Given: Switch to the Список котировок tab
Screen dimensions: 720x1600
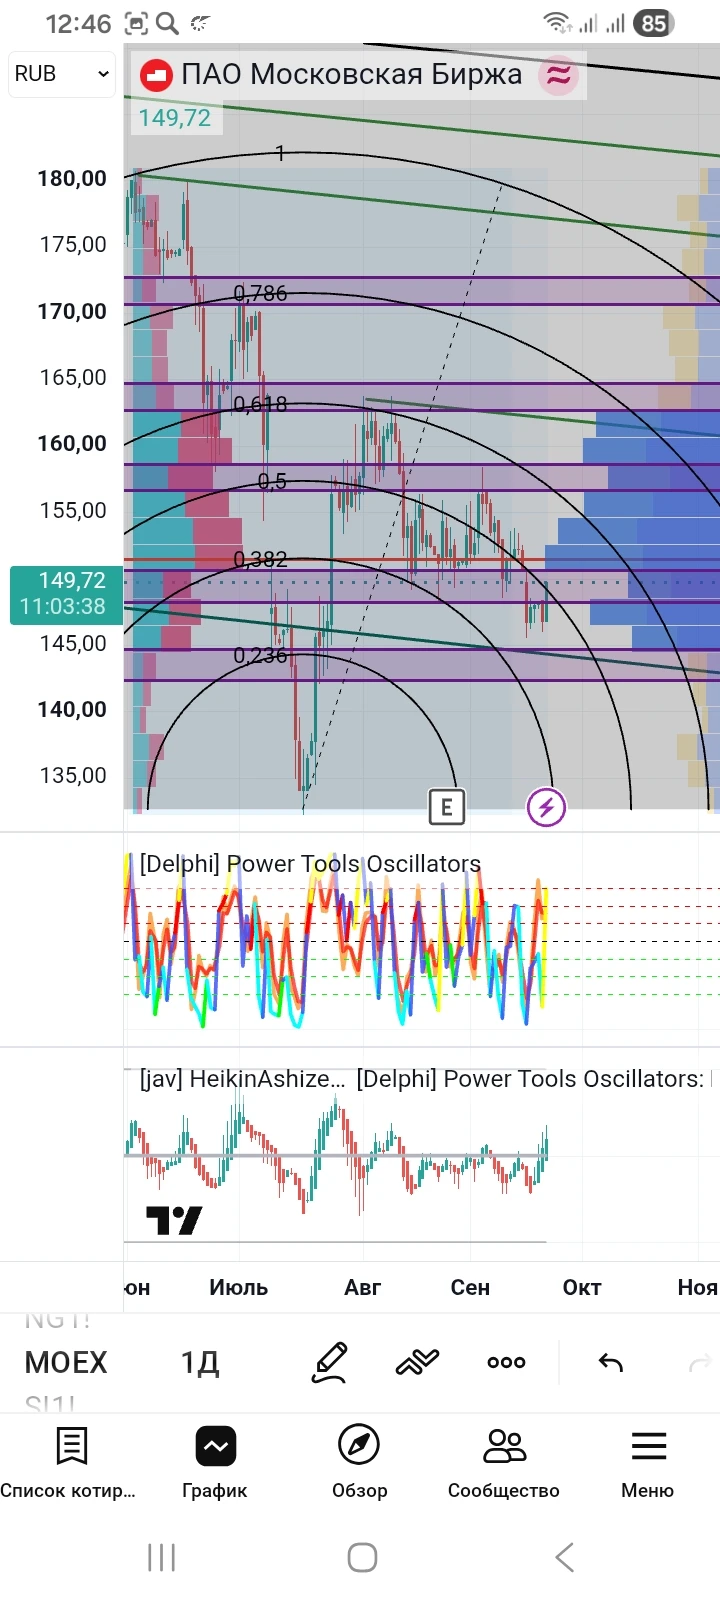Looking at the screenshot, I should [x=70, y=1463].
